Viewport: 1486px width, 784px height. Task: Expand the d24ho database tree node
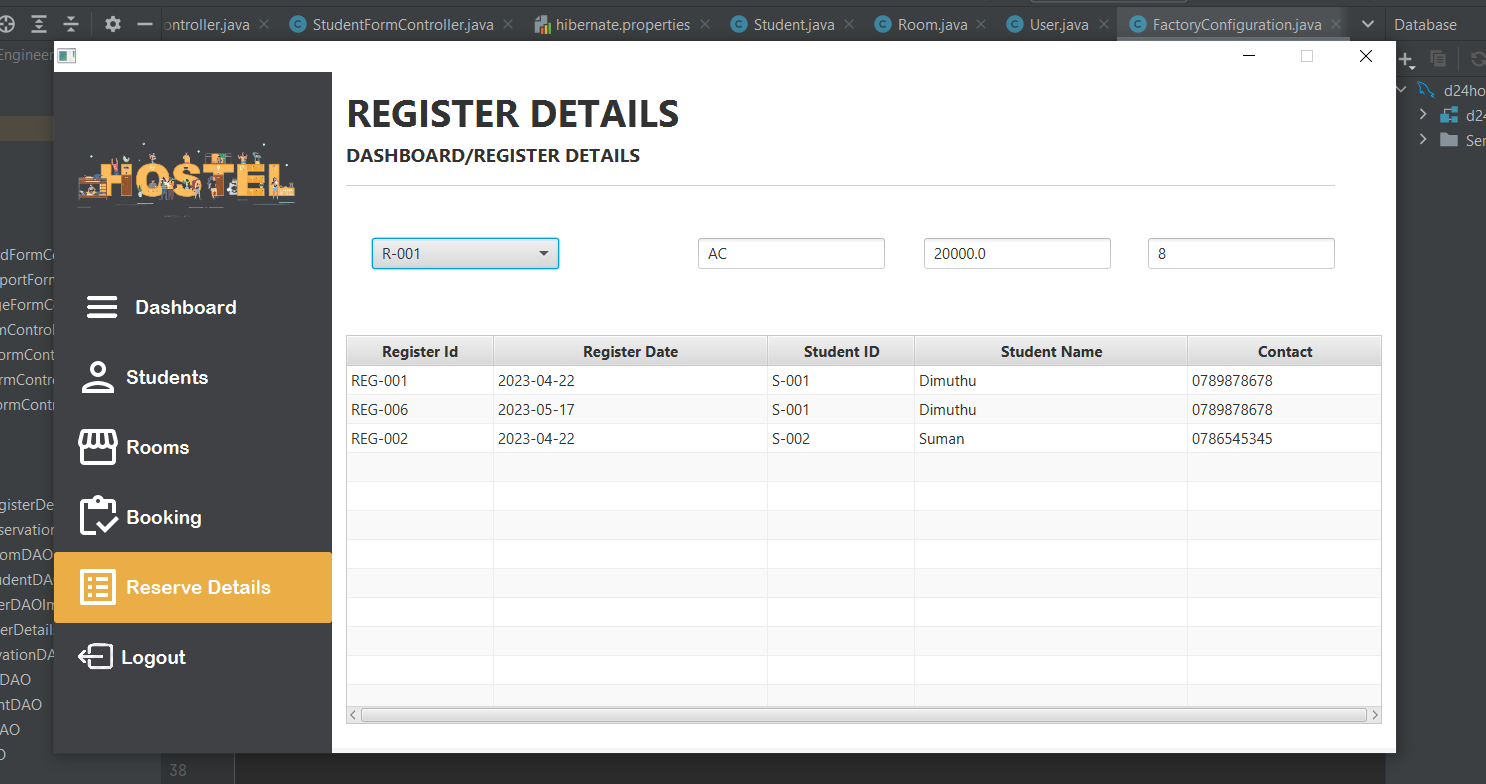click(1401, 89)
